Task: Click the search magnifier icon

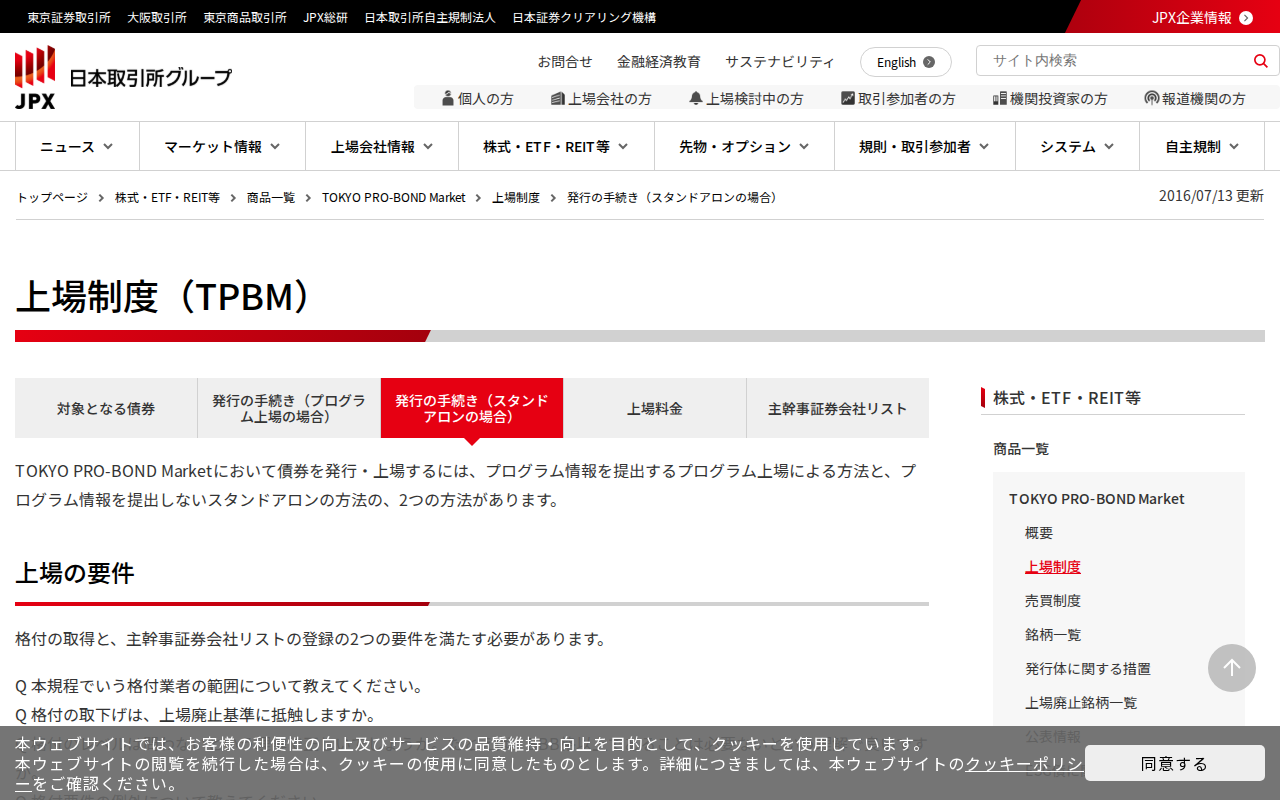Action: (1260, 61)
